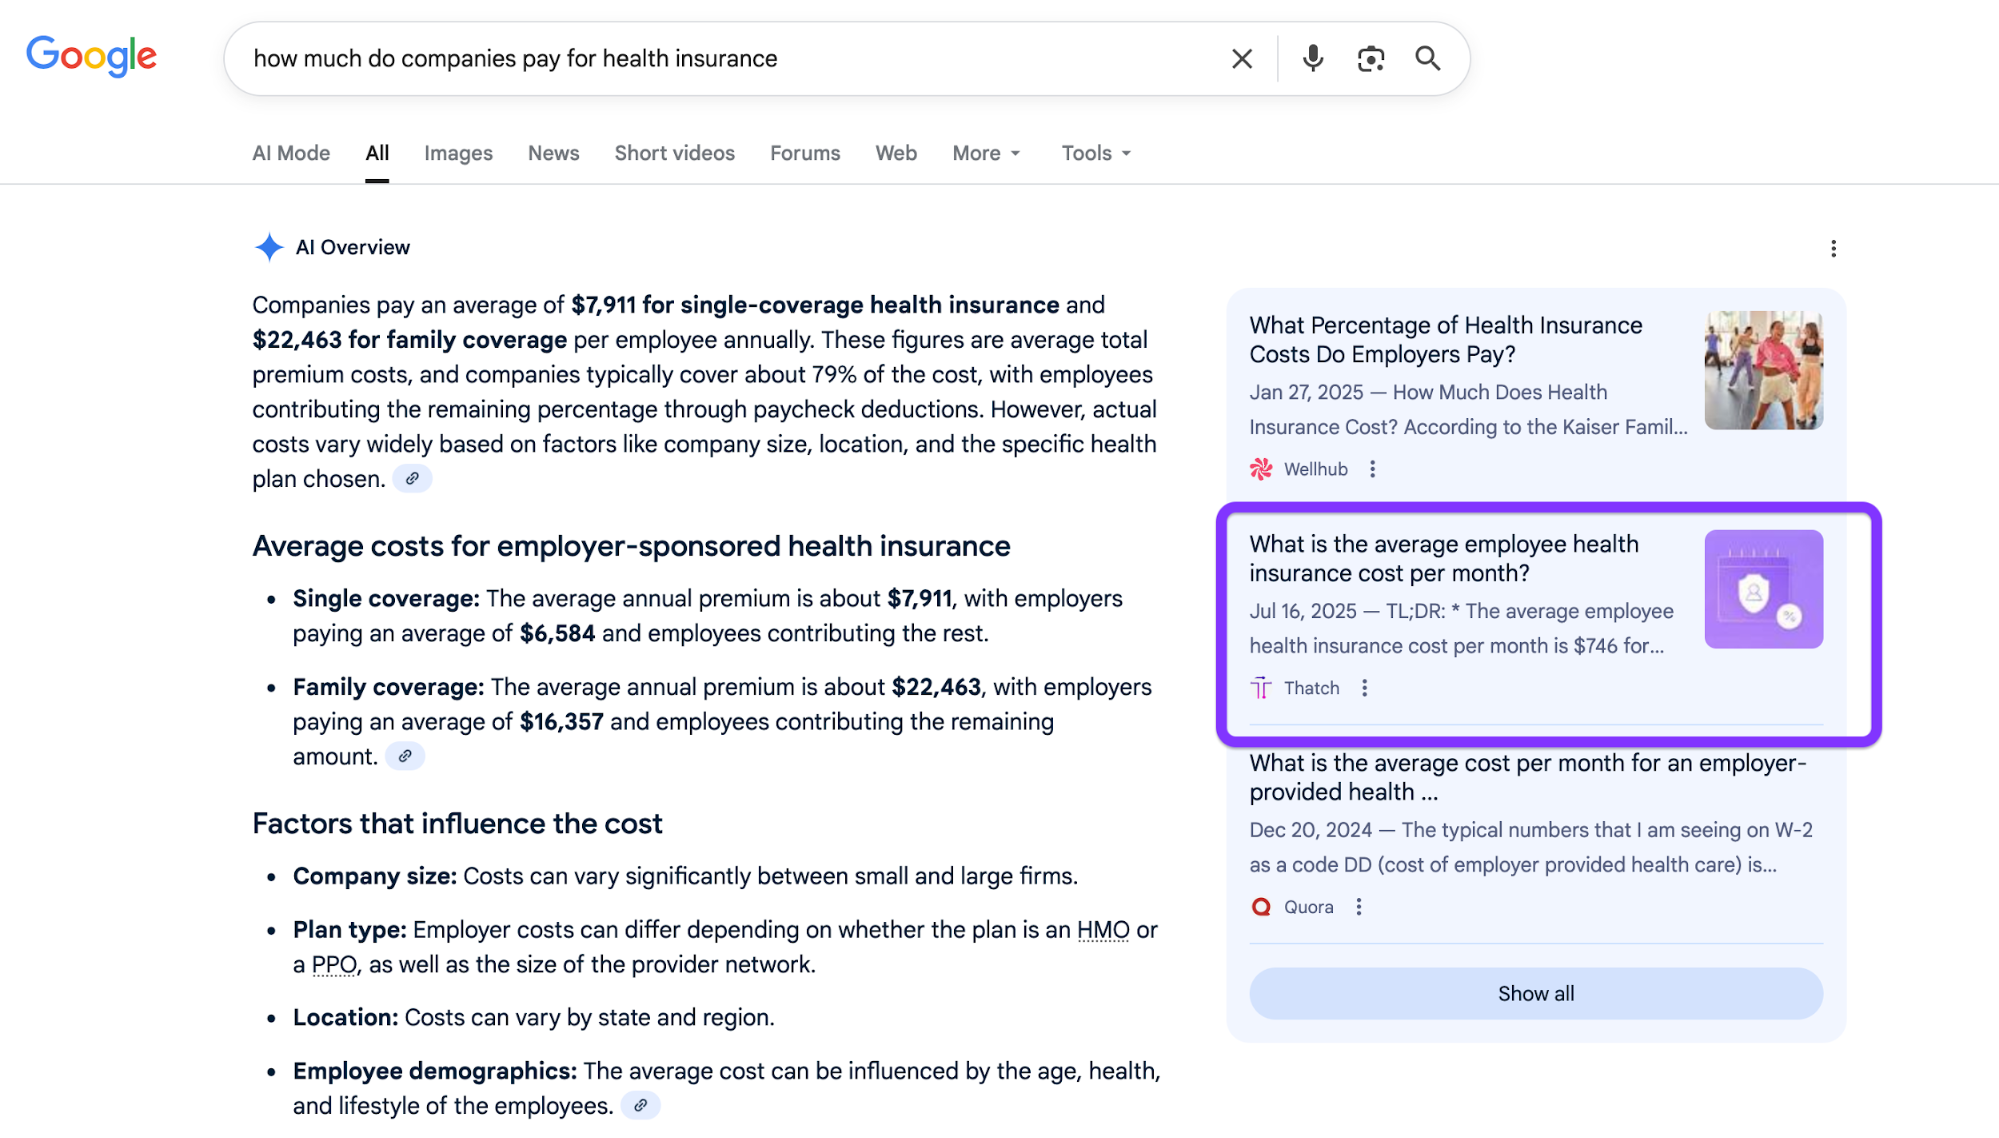Viewport: 1999px width, 1138px height.
Task: Click into the search input field
Action: 700,59
